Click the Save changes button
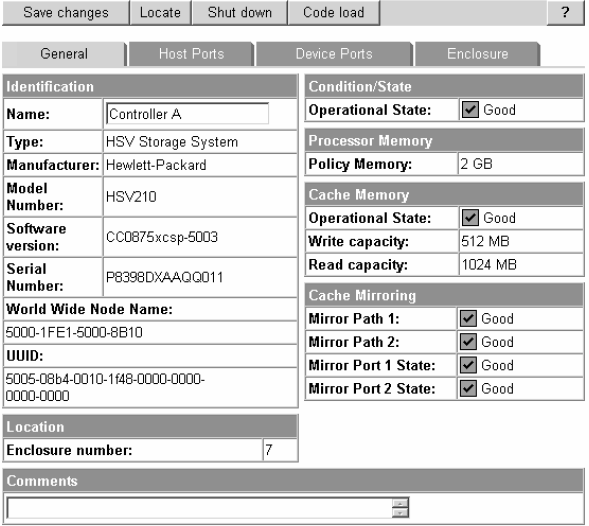Viewport: 589px width, 526px height. click(66, 12)
